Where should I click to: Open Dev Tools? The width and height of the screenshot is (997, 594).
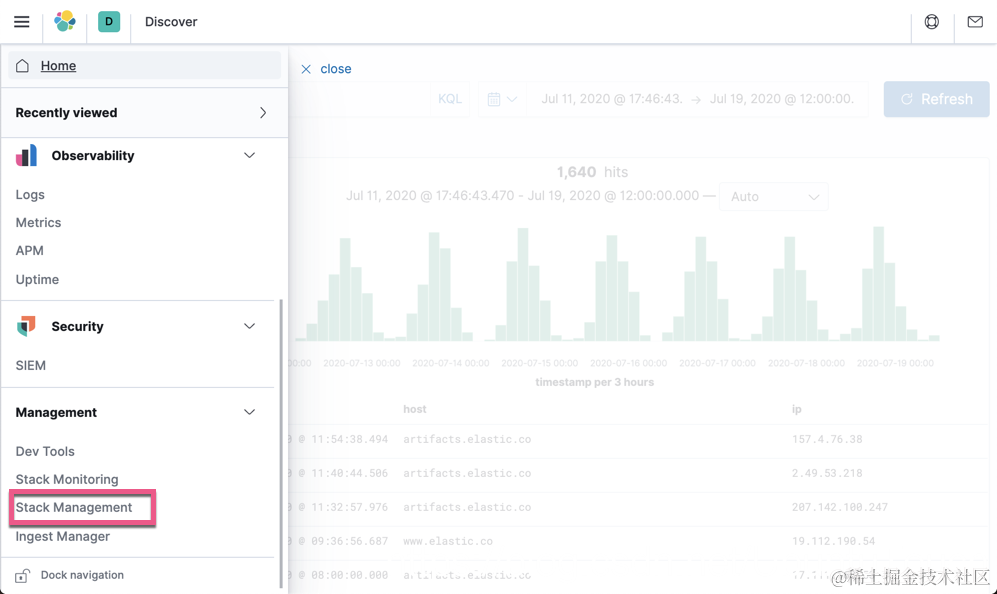[45, 452]
